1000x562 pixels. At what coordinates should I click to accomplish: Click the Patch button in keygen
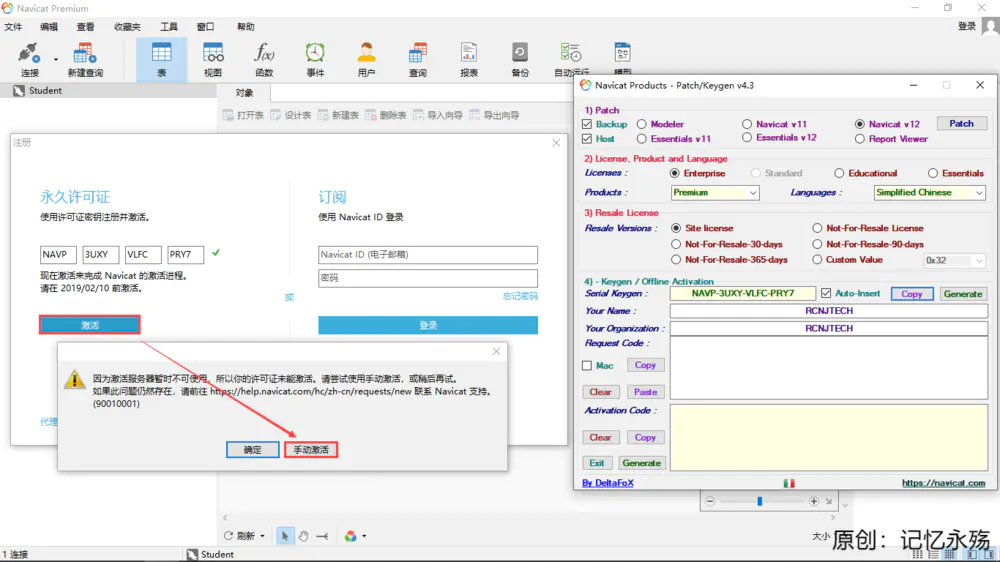tap(962, 124)
